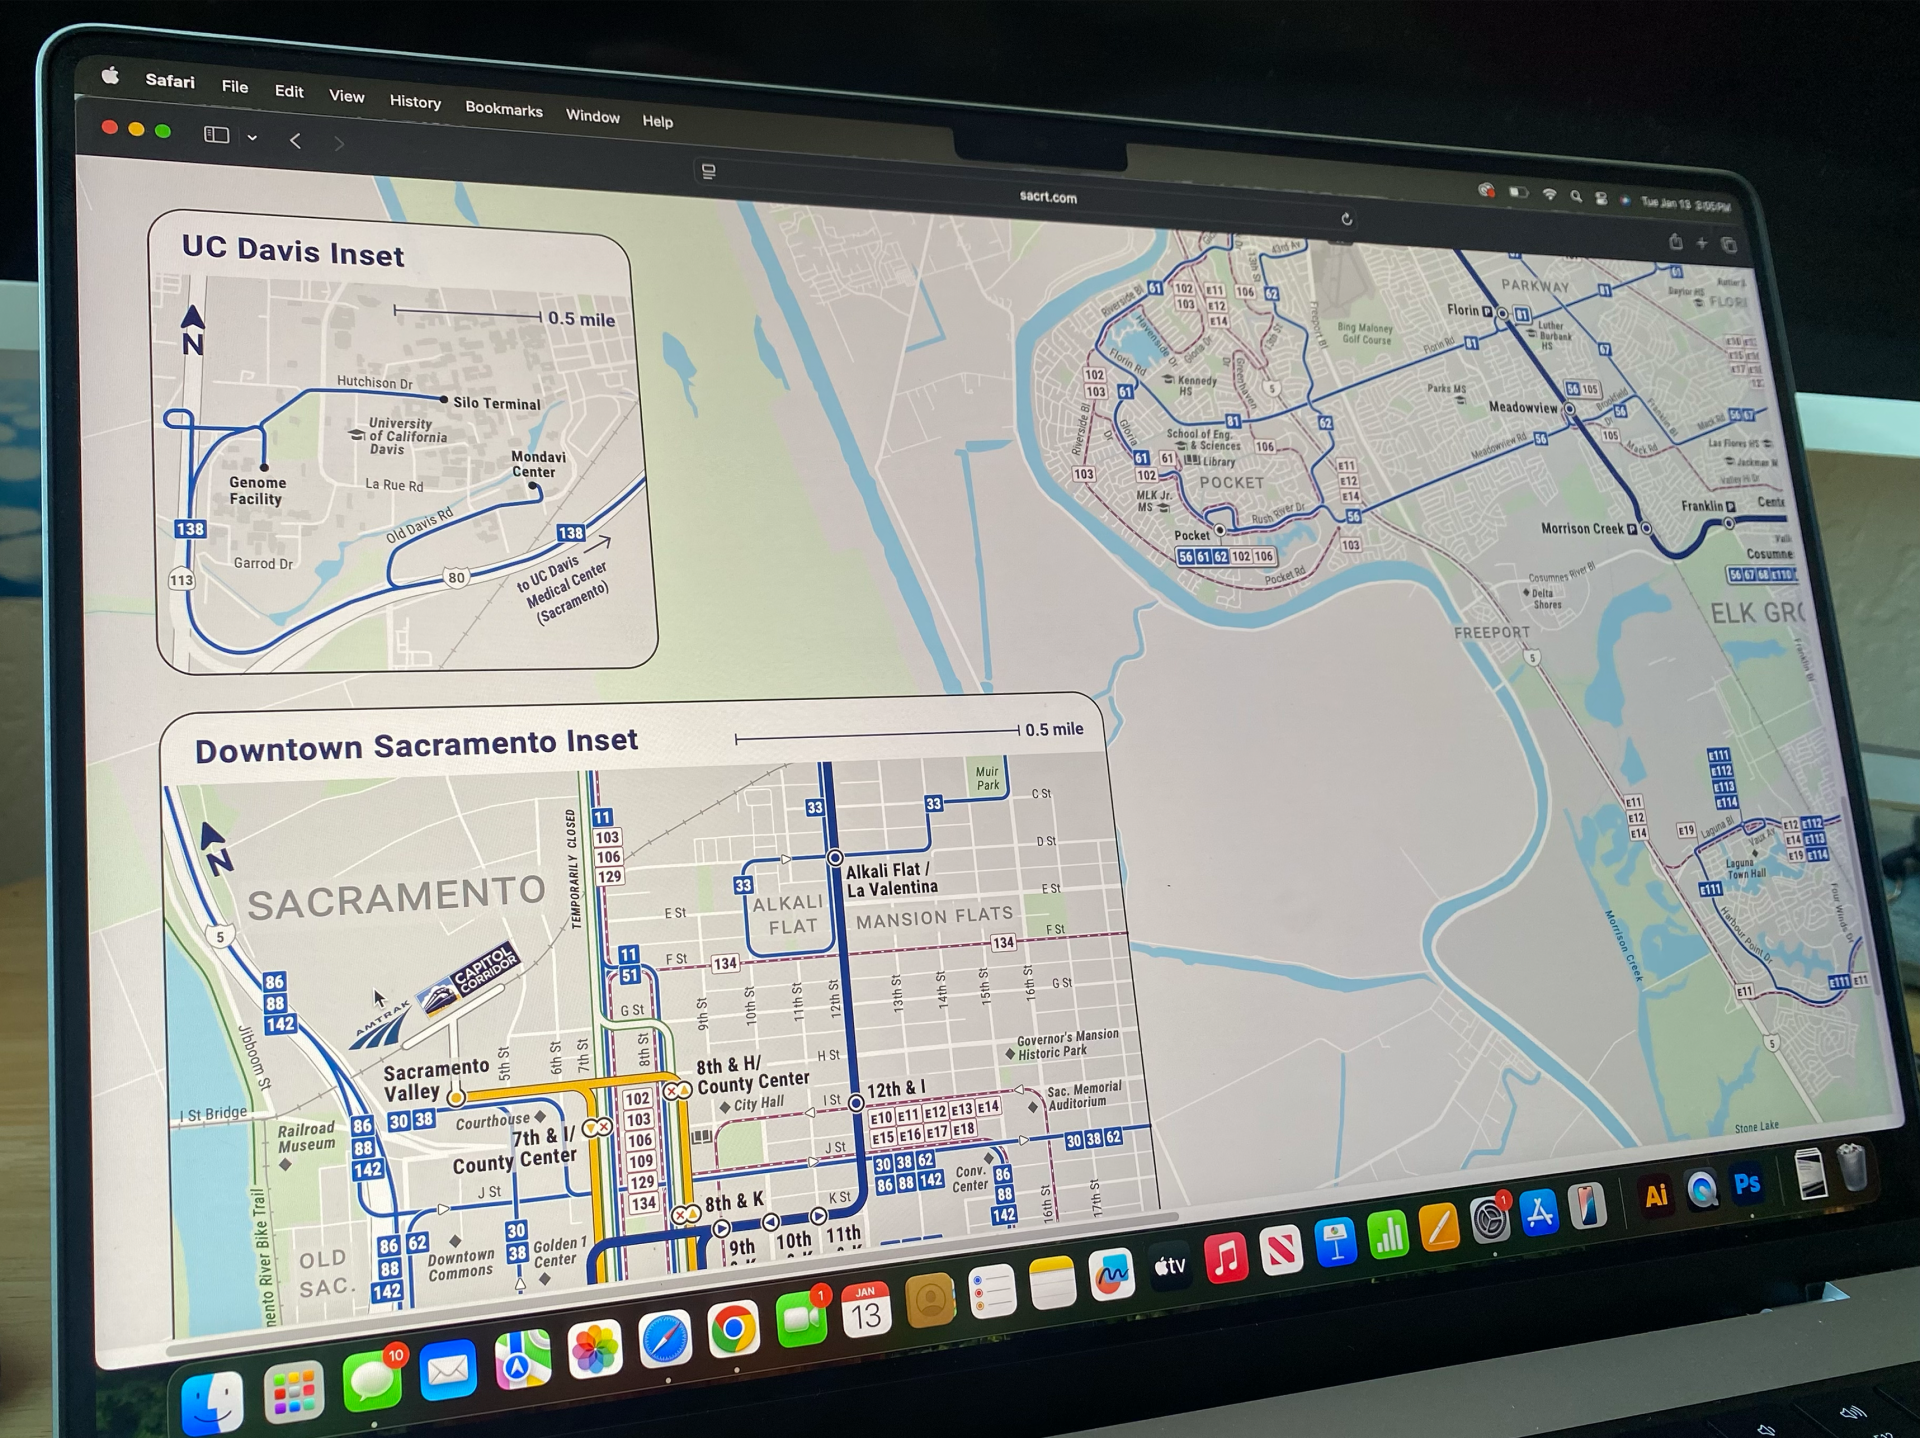This screenshot has height=1438, width=1920.
Task: Click the Share icon in Safari toolbar
Action: (1676, 242)
